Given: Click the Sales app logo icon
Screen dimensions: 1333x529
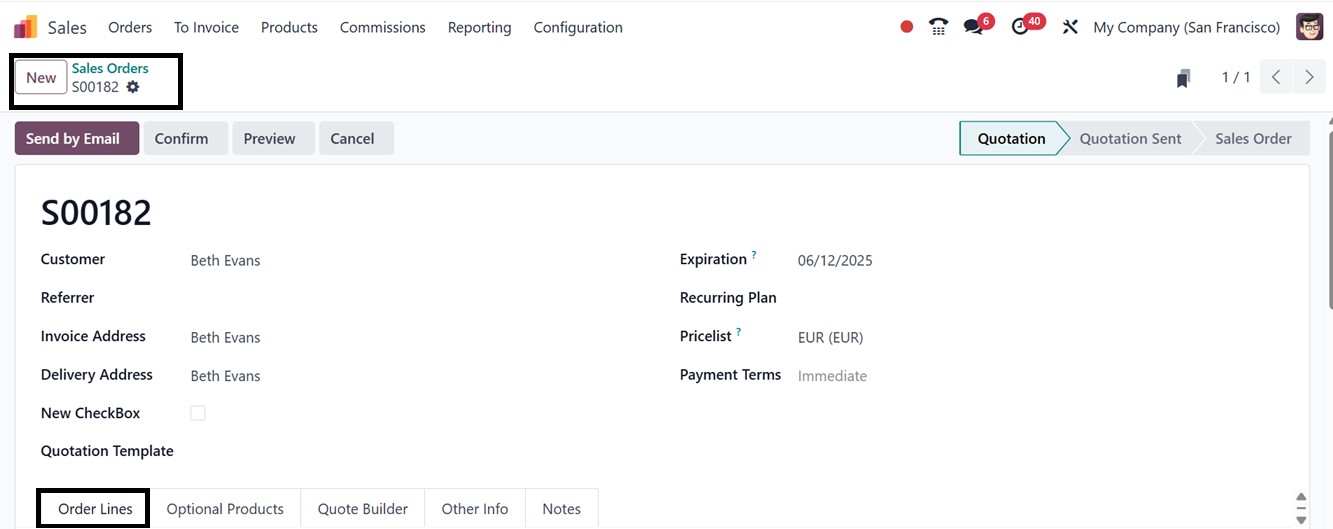Looking at the screenshot, I should pyautogui.click(x=26, y=27).
